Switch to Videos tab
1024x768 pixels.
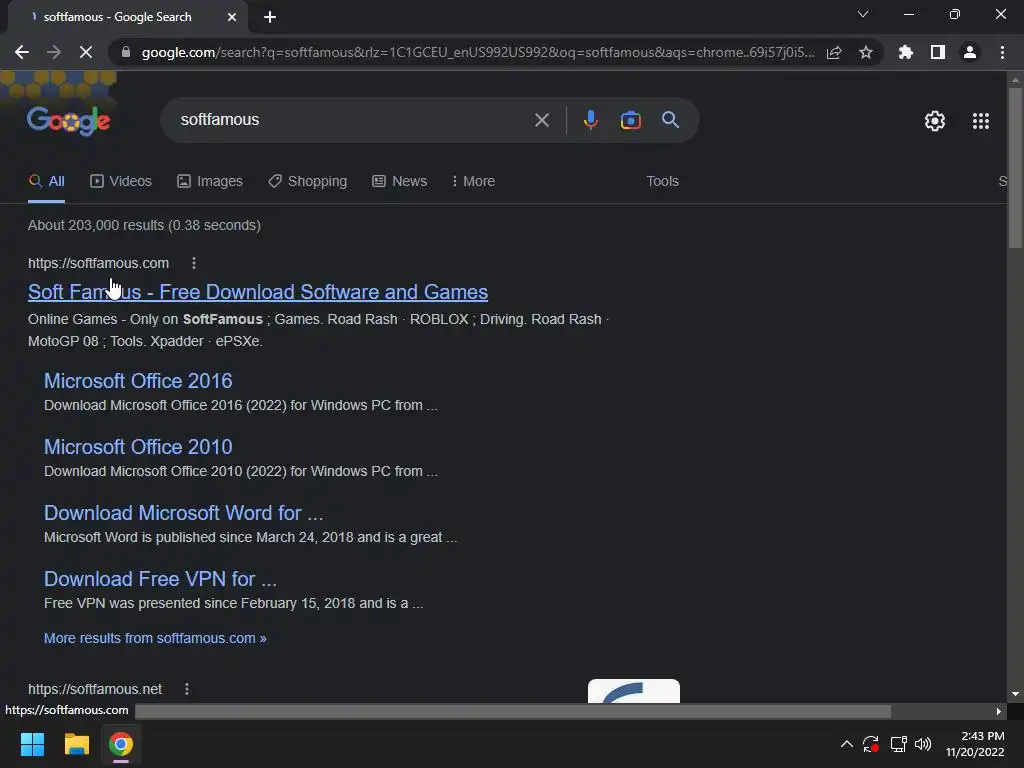(x=121, y=182)
